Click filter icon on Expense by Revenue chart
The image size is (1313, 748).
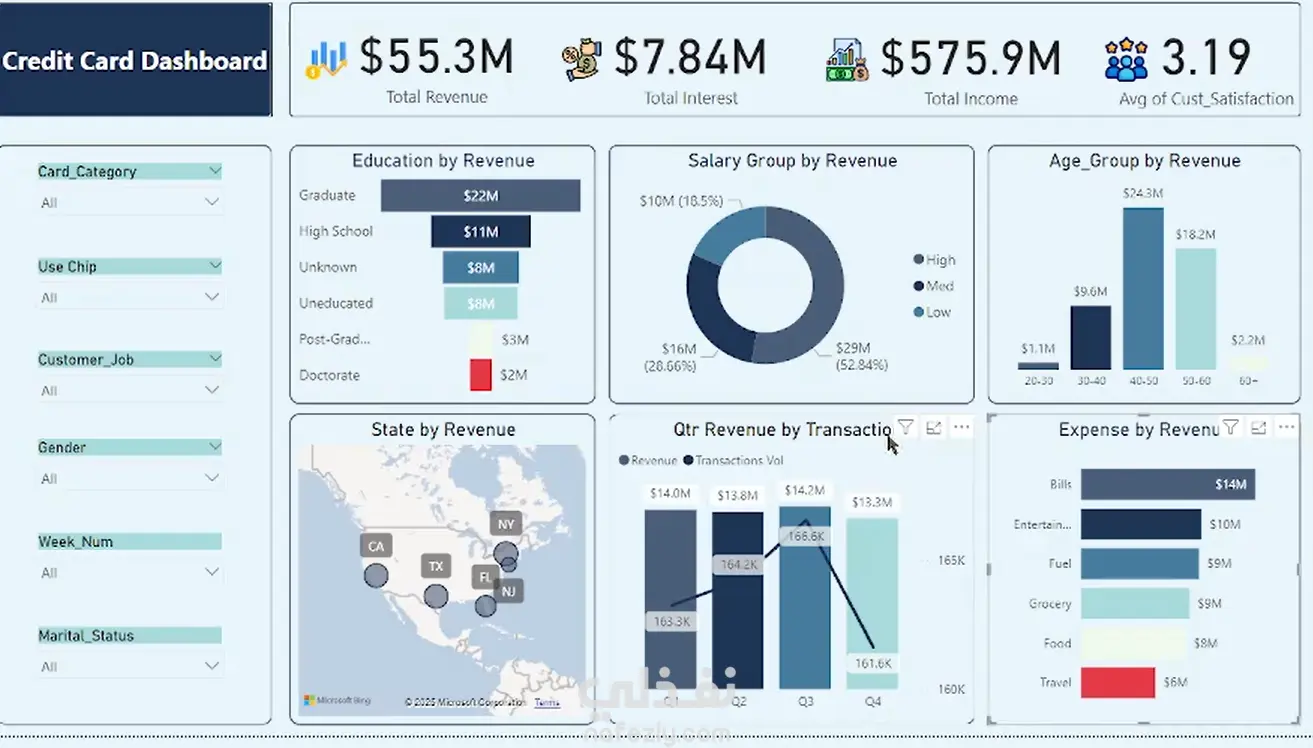point(1231,428)
